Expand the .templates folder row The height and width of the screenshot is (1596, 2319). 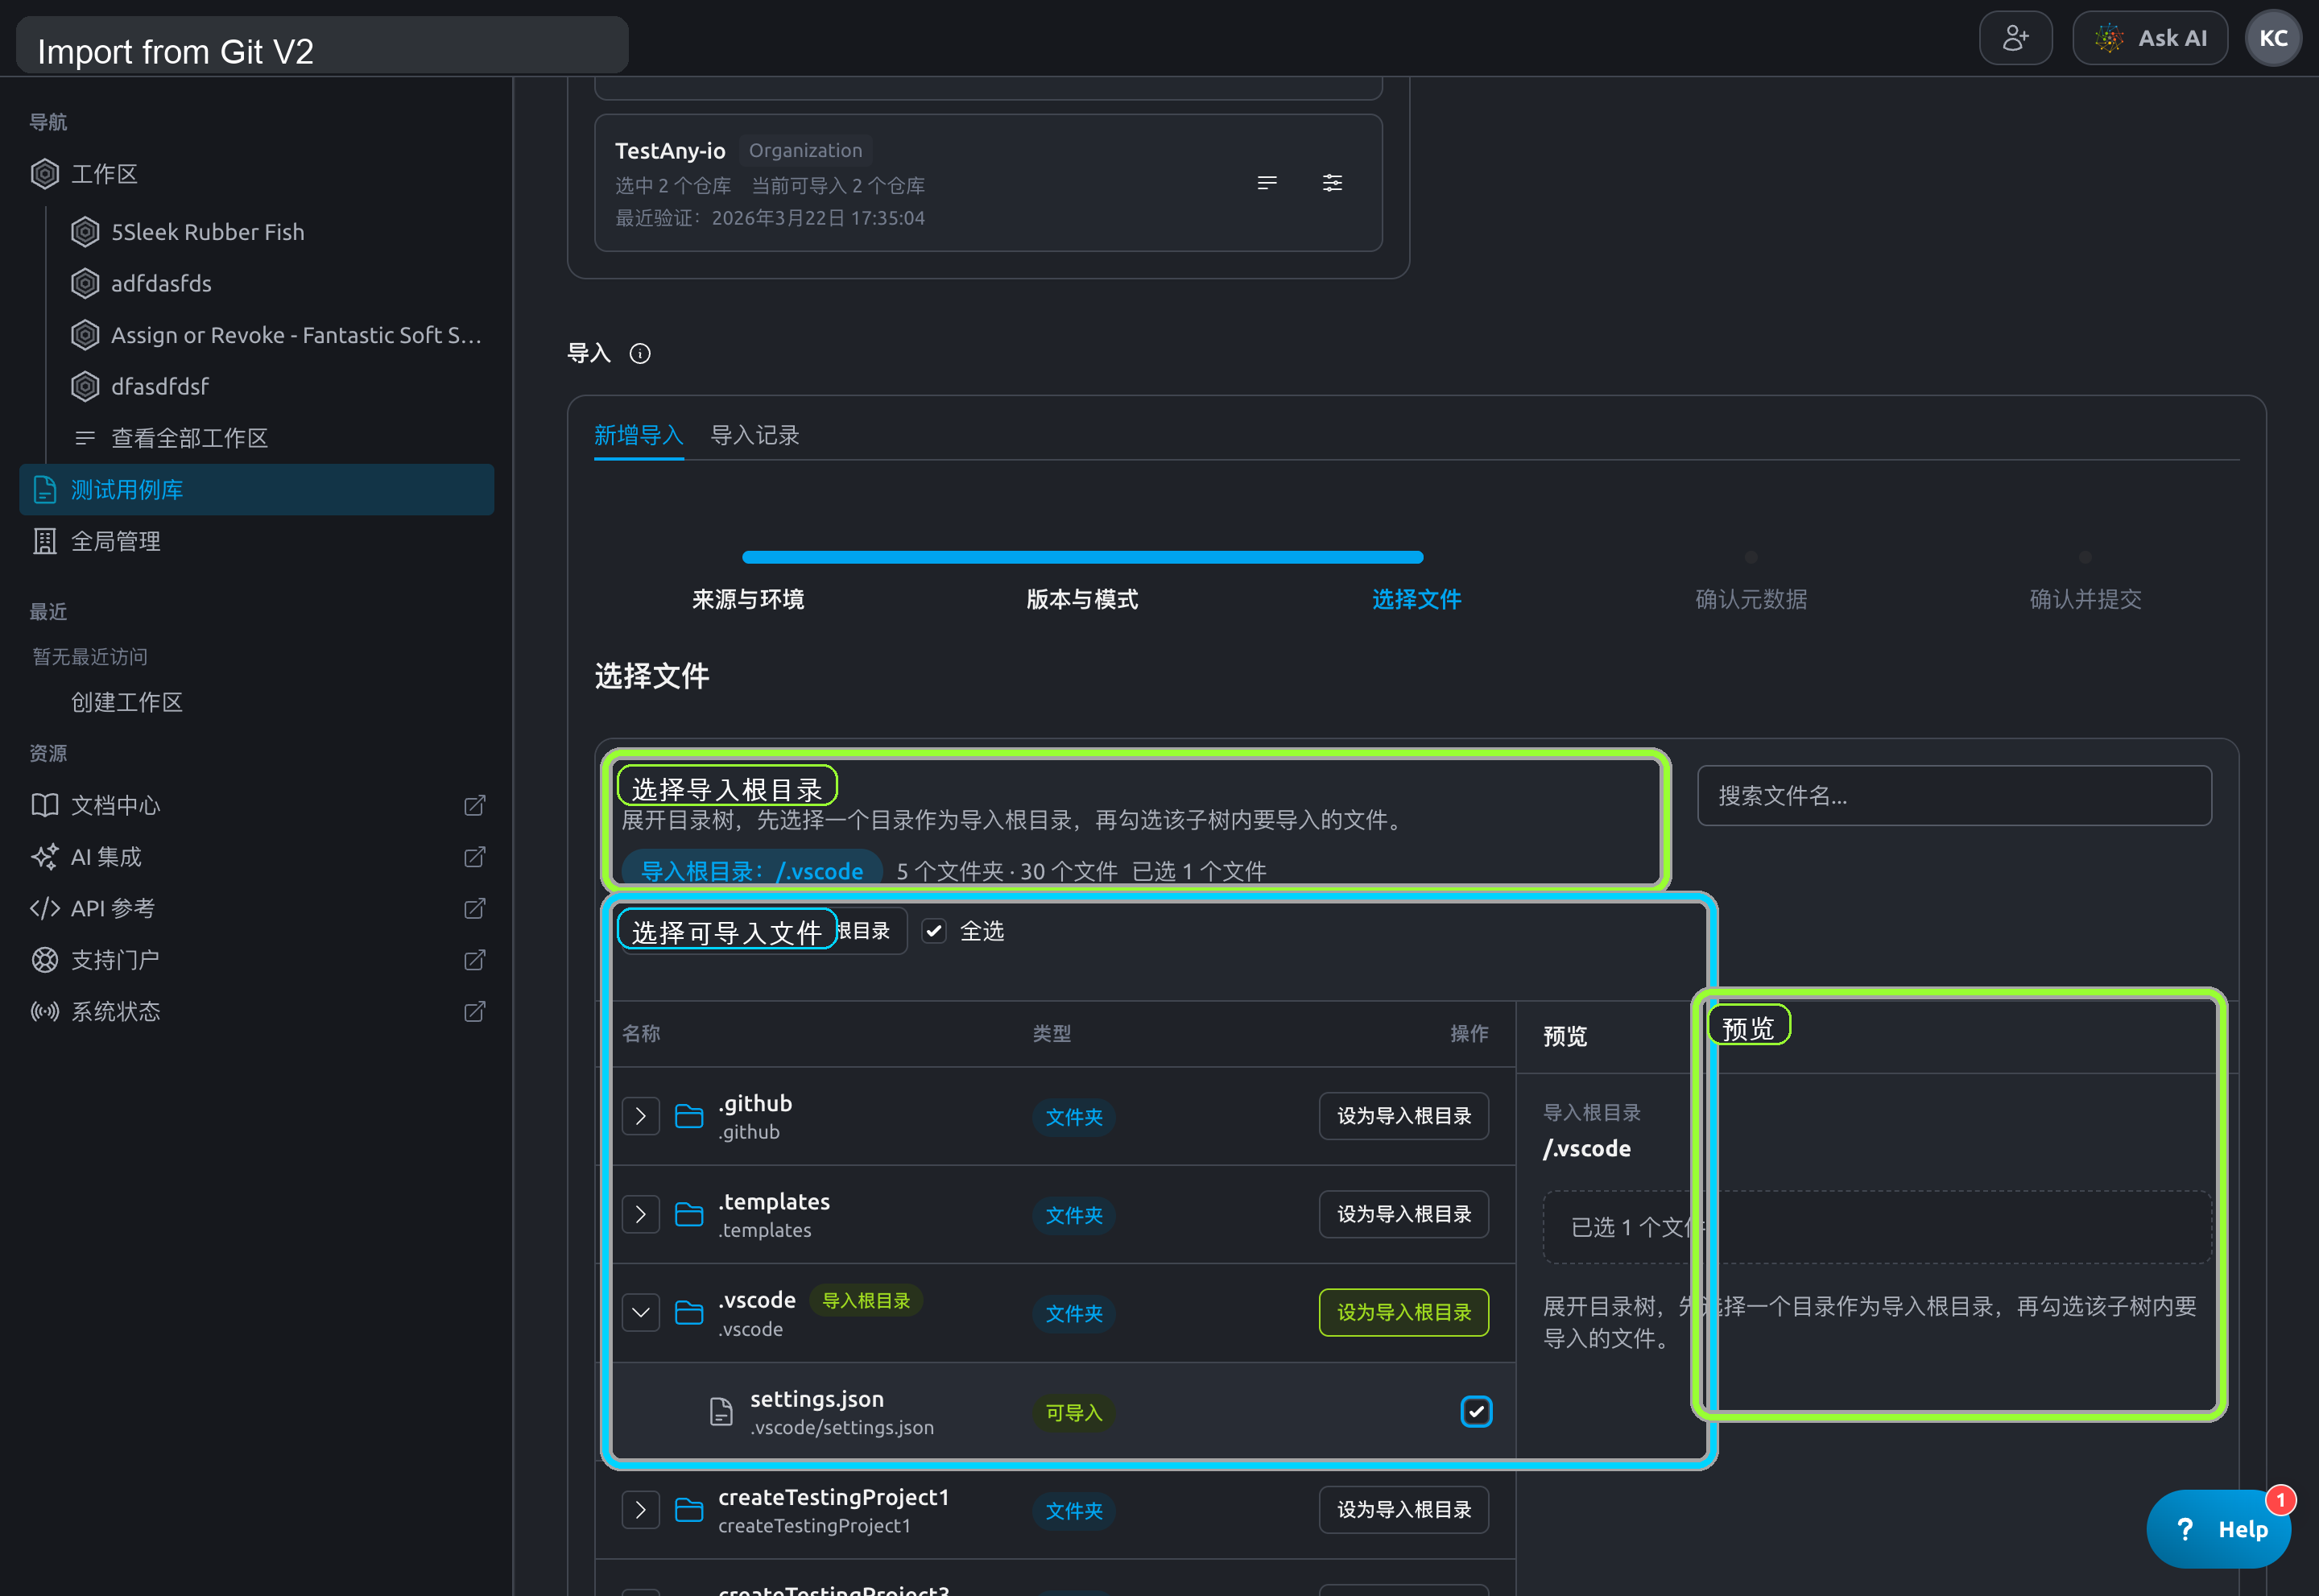coord(641,1214)
